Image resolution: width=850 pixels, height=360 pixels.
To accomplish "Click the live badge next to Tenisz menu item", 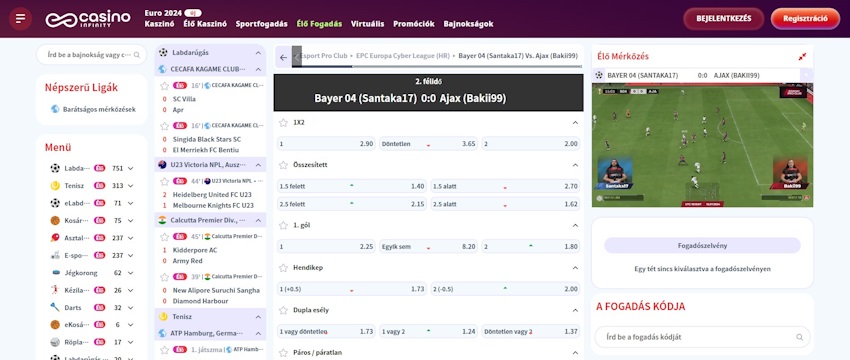I will click(99, 185).
